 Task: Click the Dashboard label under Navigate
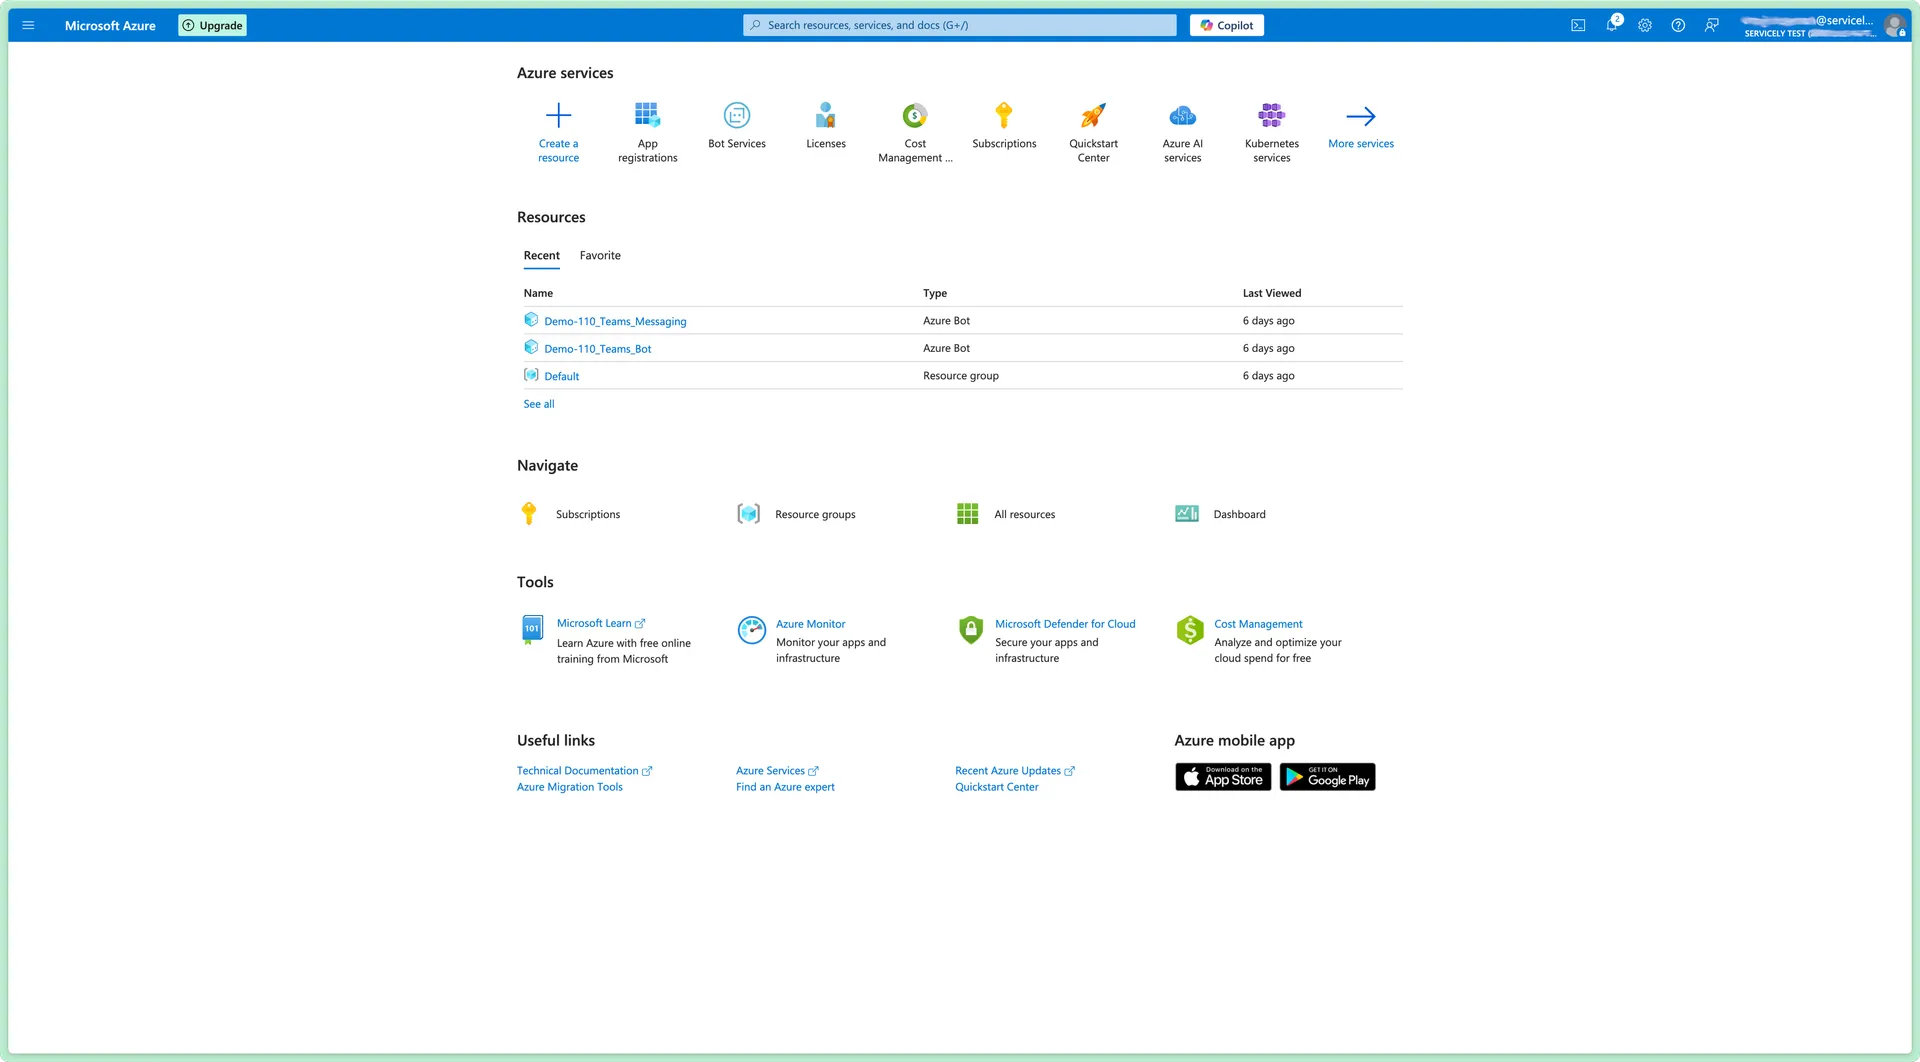[1240, 515]
